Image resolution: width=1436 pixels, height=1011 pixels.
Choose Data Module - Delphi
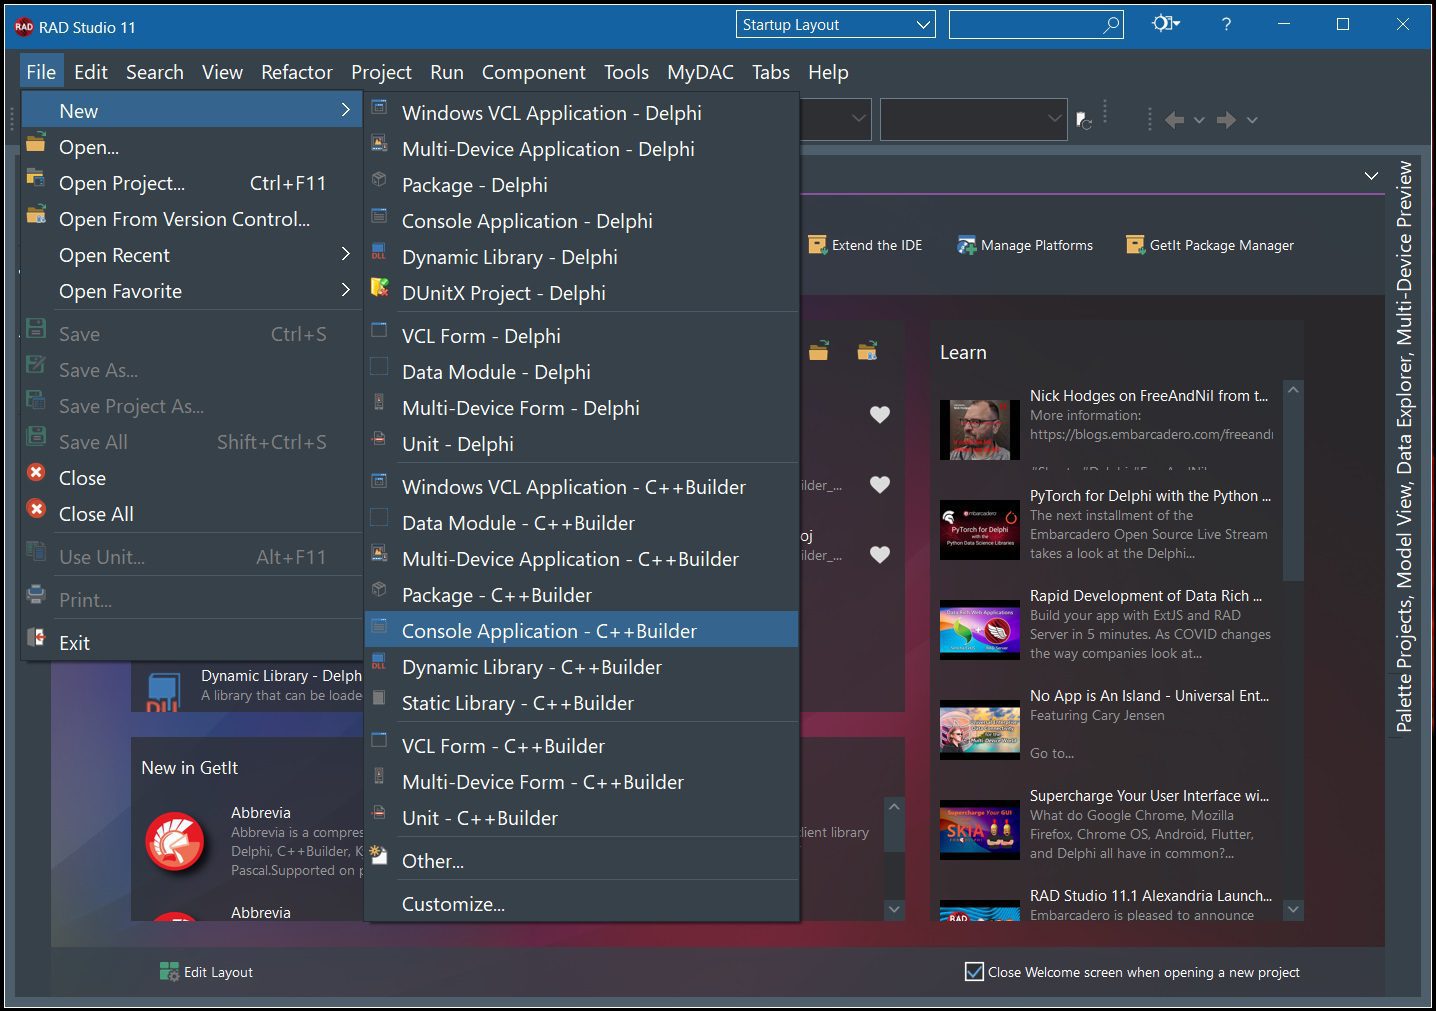coord(581,372)
